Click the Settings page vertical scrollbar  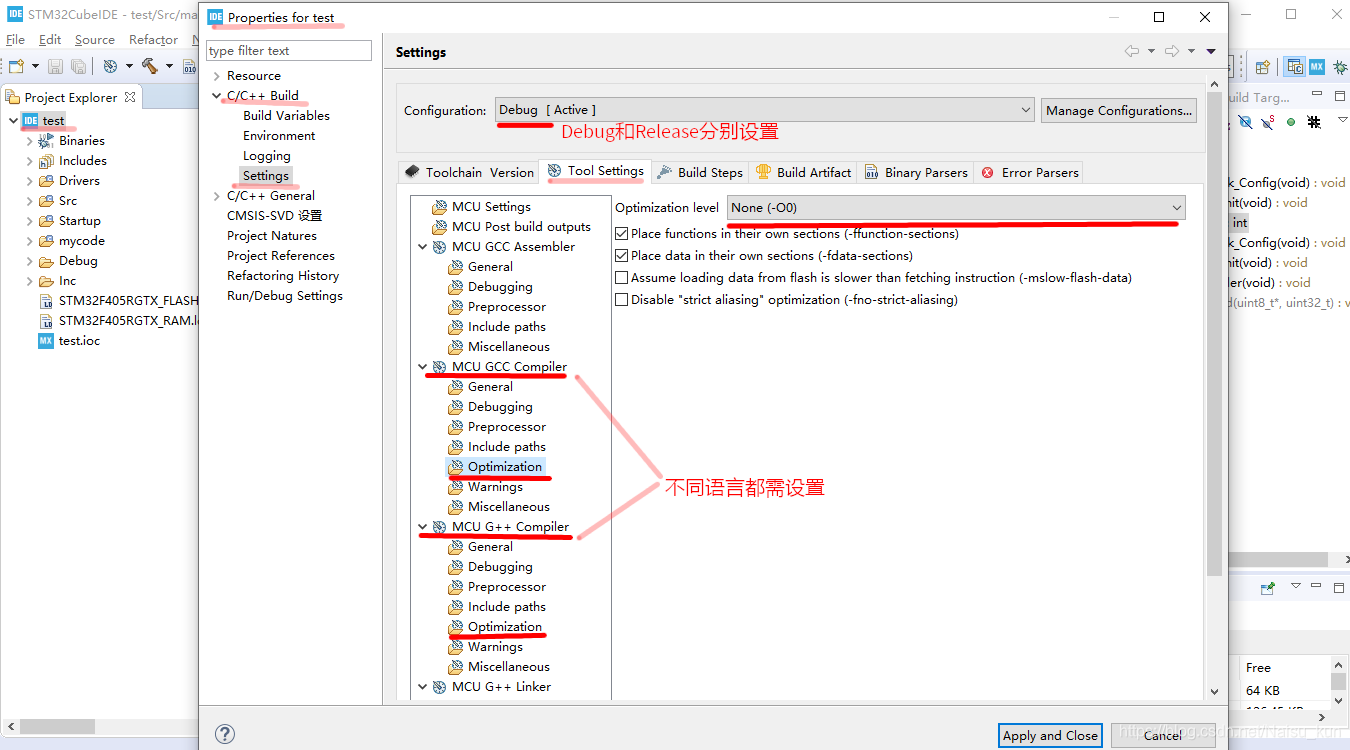click(x=1214, y=335)
